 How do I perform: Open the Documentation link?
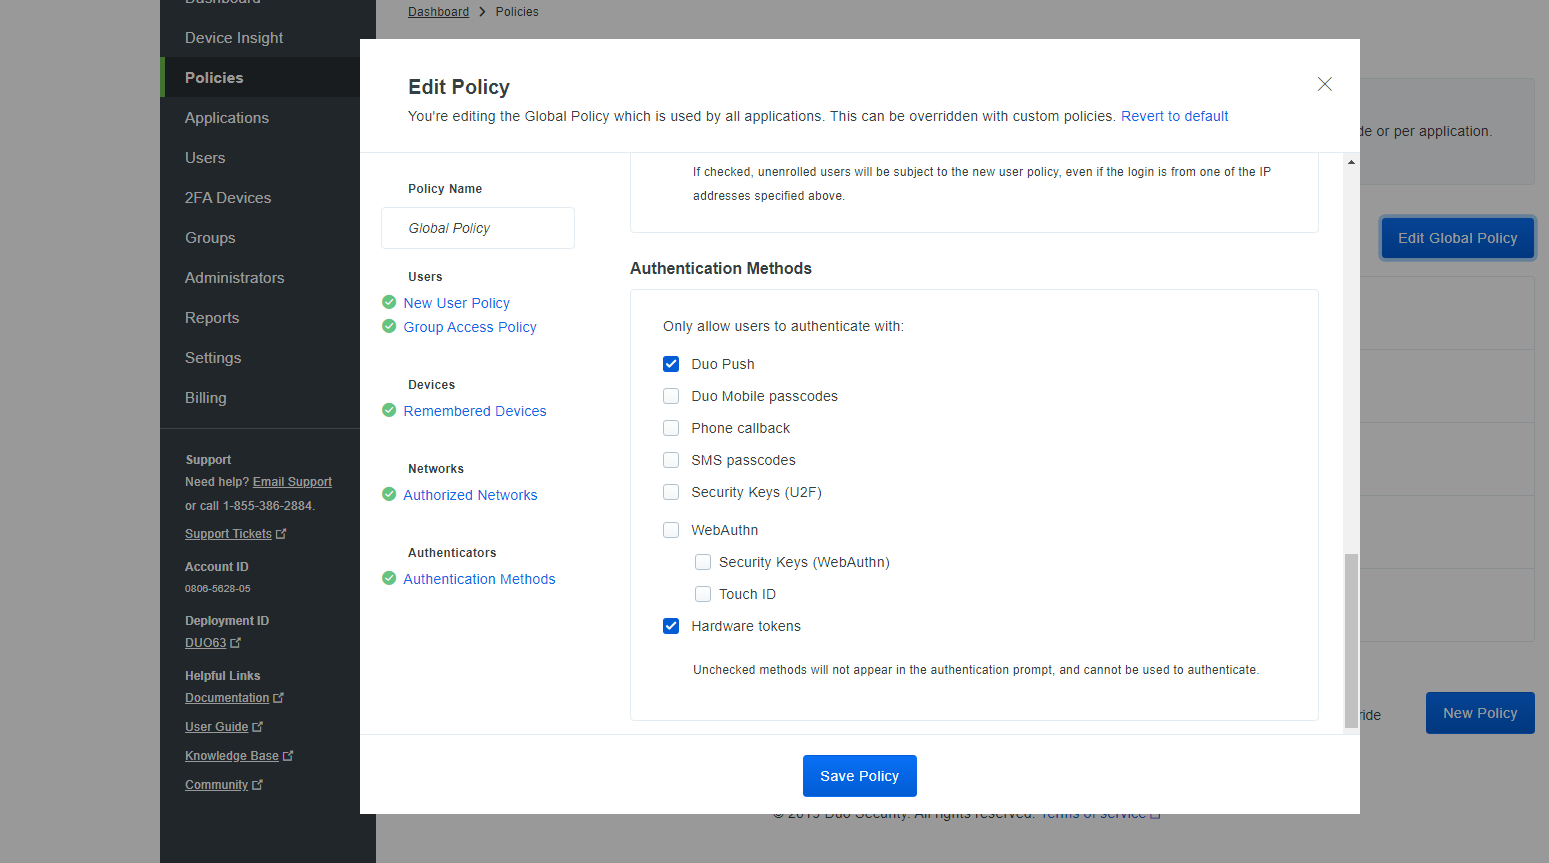[227, 698]
